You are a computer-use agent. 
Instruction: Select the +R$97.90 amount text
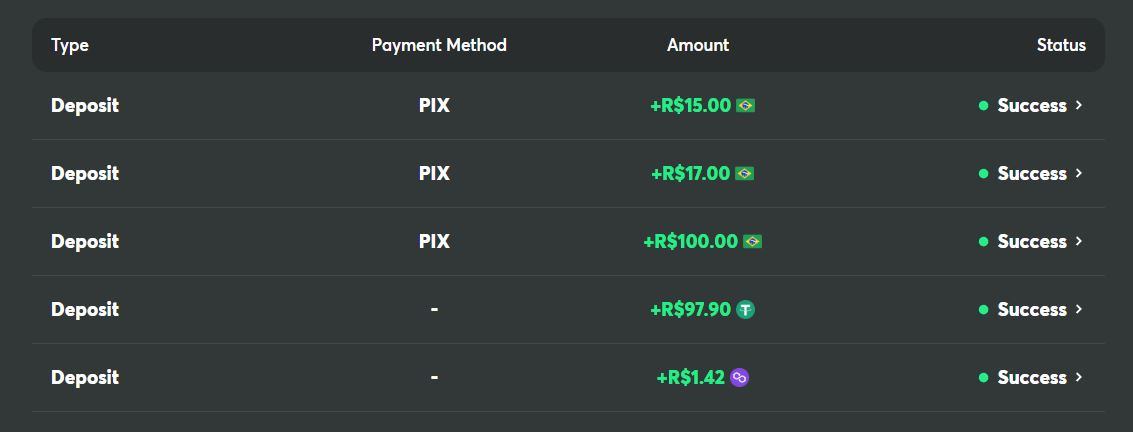691,309
